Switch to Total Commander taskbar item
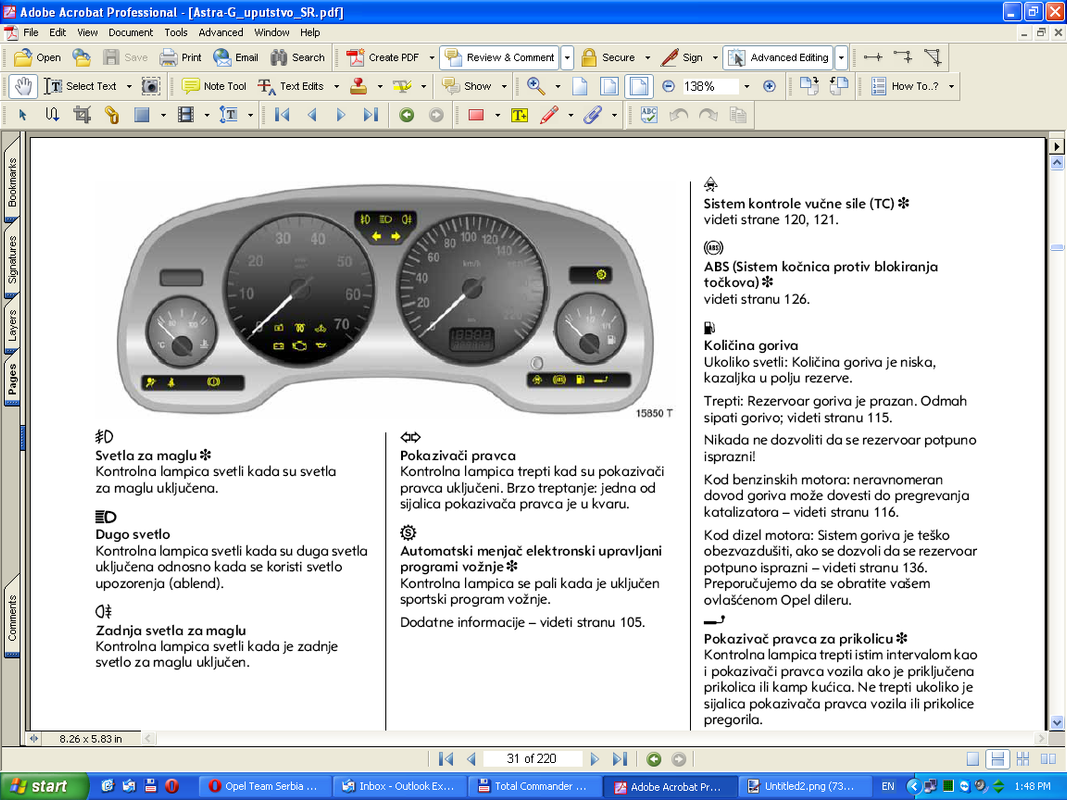The image size is (1067, 800). [534, 786]
